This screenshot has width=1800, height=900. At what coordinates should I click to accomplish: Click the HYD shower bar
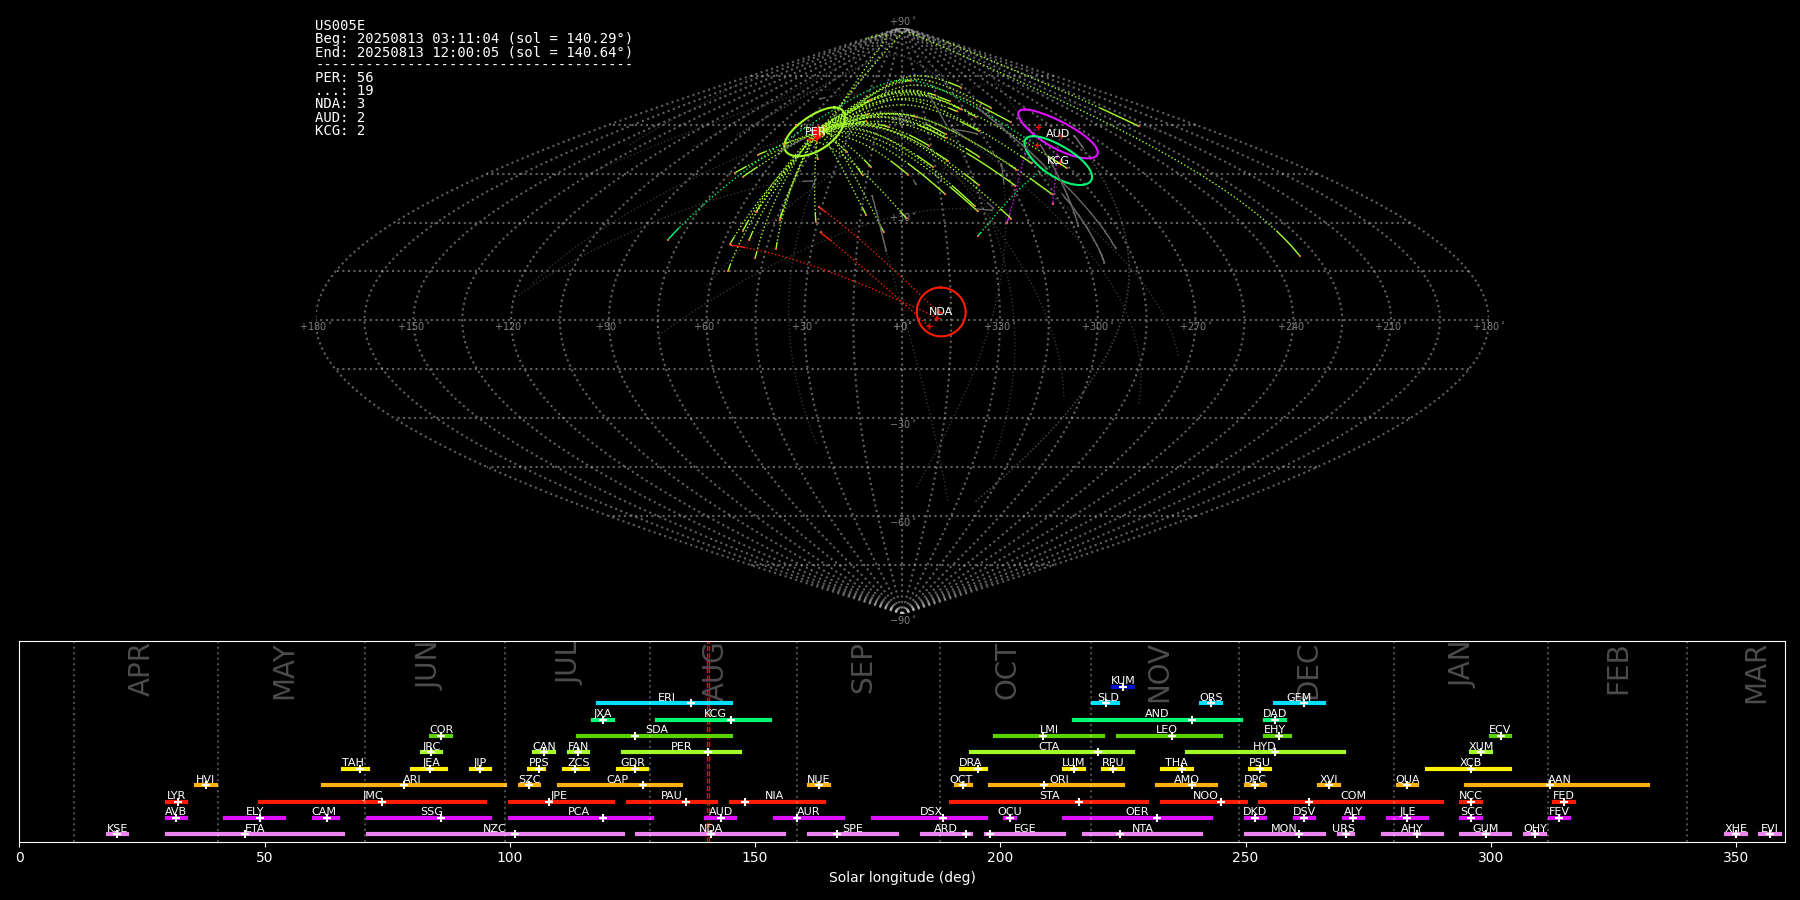point(1265,752)
